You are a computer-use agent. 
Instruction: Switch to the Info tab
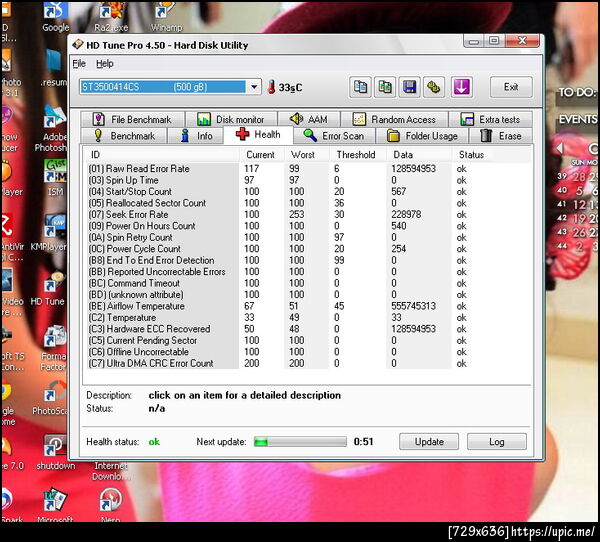coord(196,136)
